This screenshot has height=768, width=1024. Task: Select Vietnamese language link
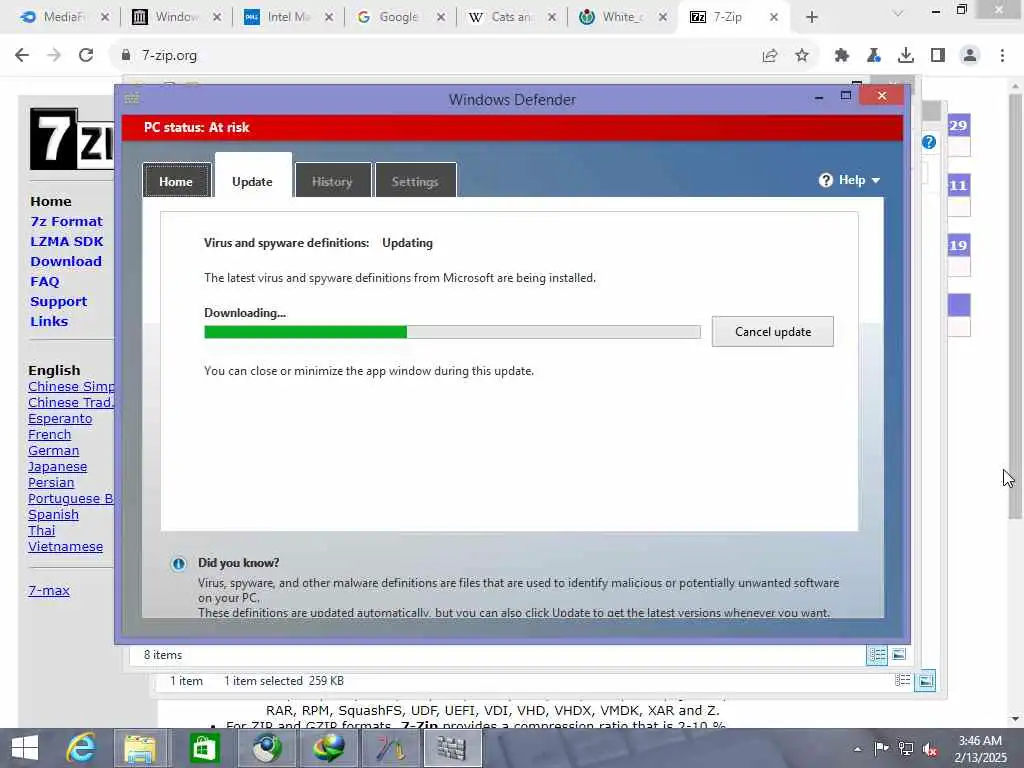(65, 547)
